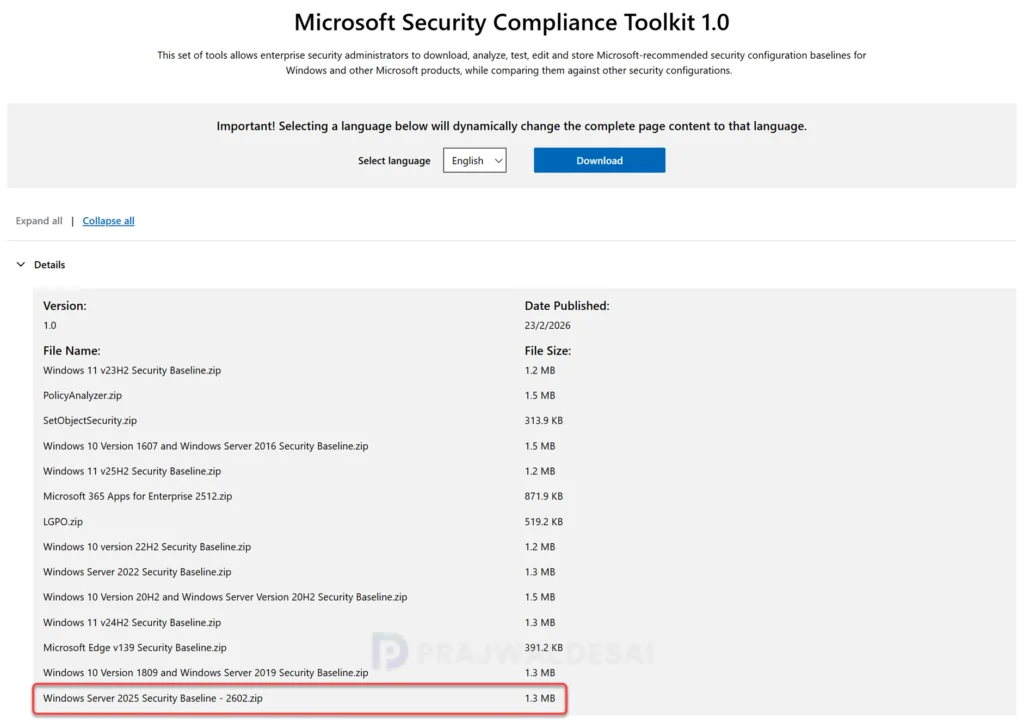This screenshot has width=1024, height=723.
Task: Click the 313.9 KB file size value
Action: 543,421
